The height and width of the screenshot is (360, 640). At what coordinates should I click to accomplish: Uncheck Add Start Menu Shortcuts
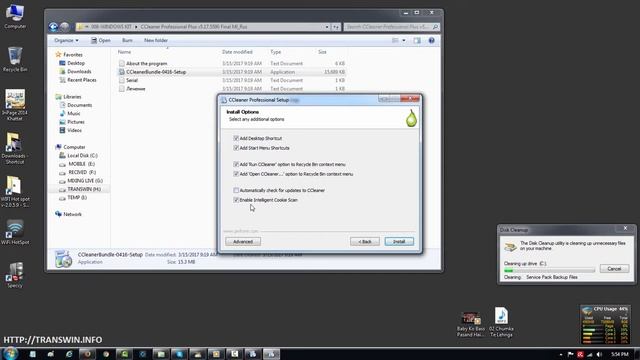click(236, 148)
